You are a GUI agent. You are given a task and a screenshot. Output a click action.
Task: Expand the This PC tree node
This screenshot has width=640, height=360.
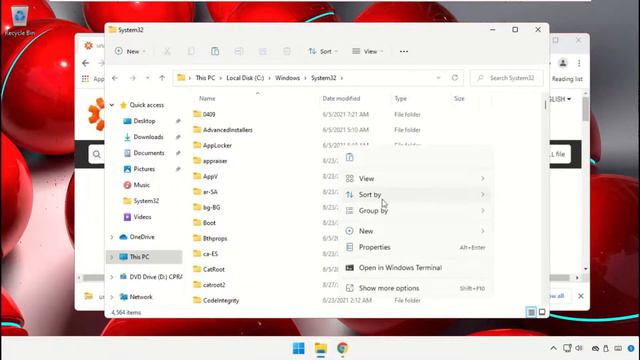[x=111, y=257]
